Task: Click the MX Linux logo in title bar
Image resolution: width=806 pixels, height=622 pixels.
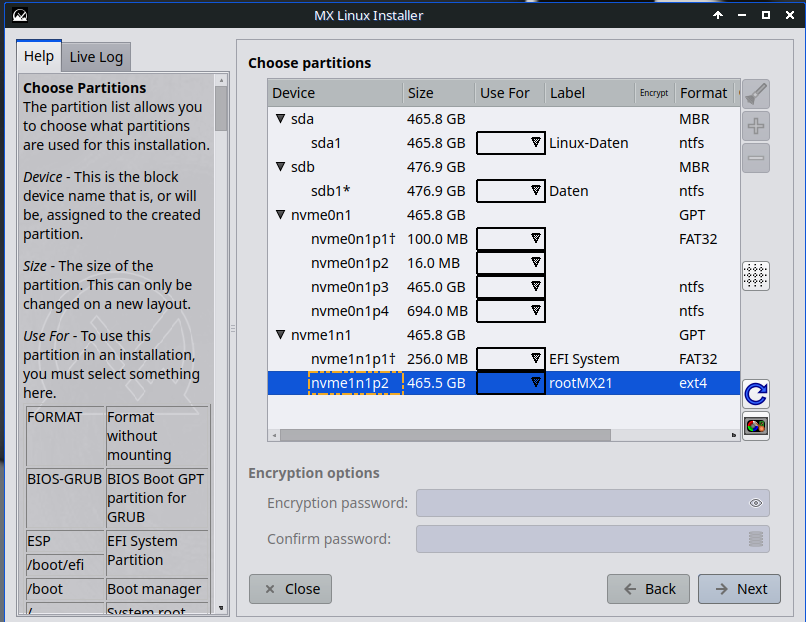Action: click(20, 15)
